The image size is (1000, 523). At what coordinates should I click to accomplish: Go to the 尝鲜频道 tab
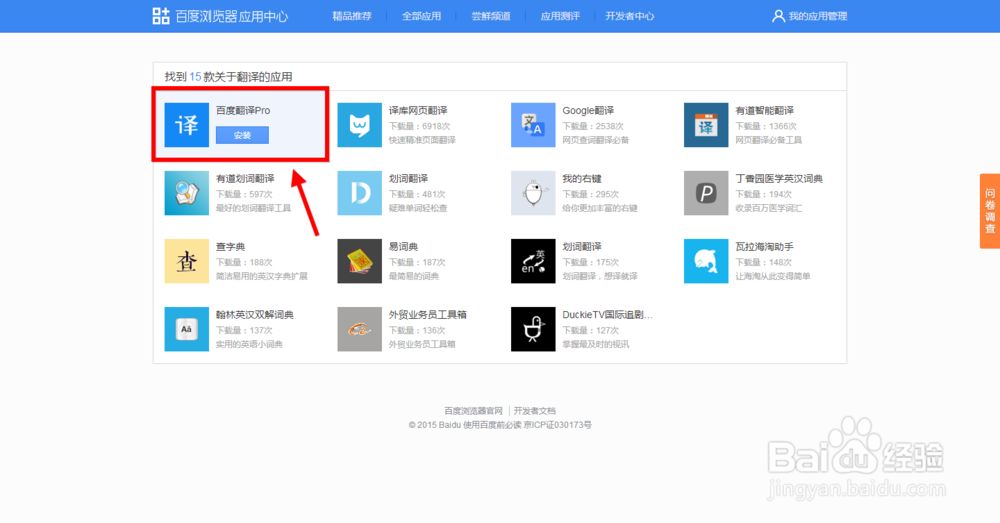(x=490, y=16)
